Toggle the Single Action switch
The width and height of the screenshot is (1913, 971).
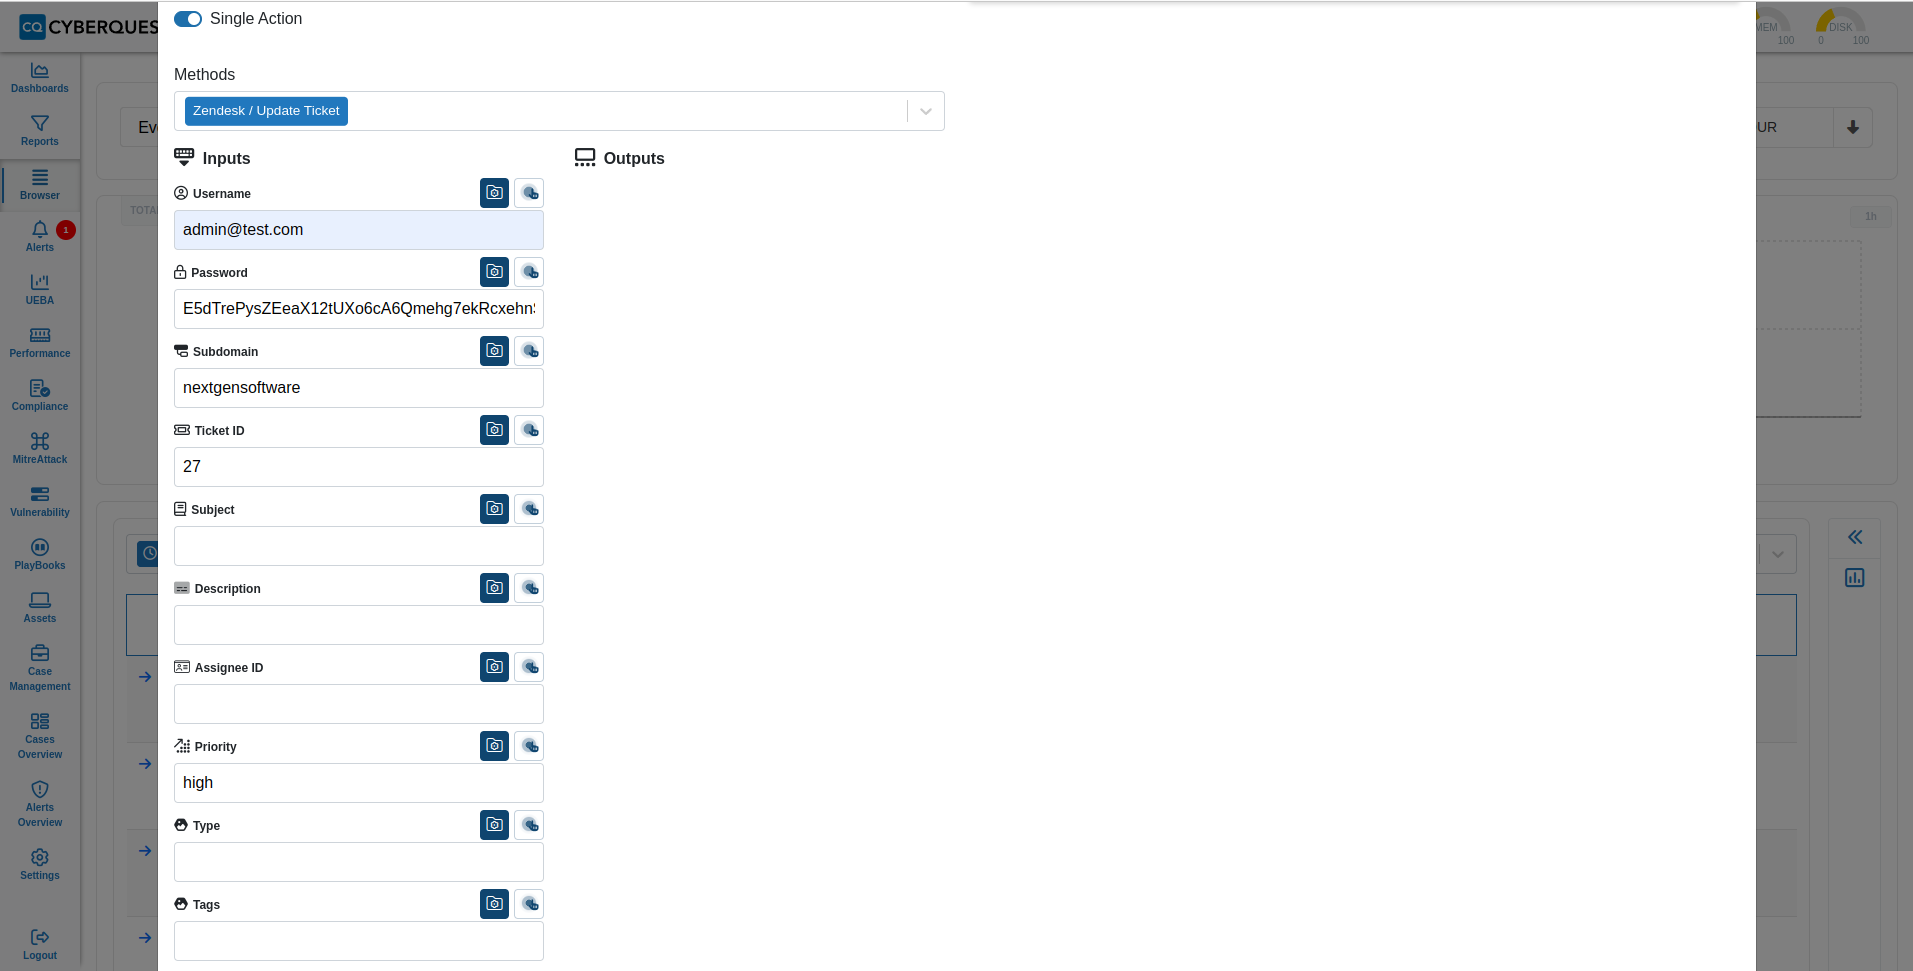[x=188, y=19]
